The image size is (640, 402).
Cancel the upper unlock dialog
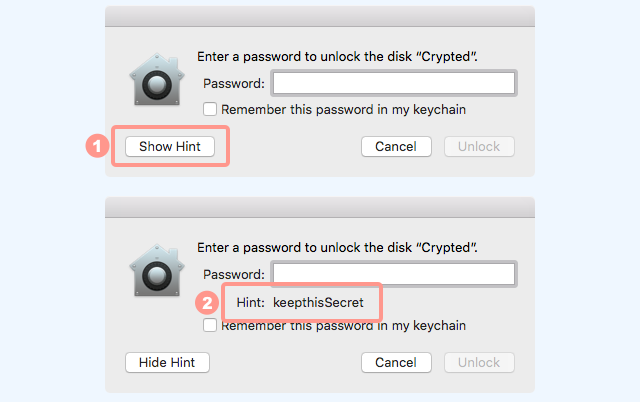(x=396, y=147)
